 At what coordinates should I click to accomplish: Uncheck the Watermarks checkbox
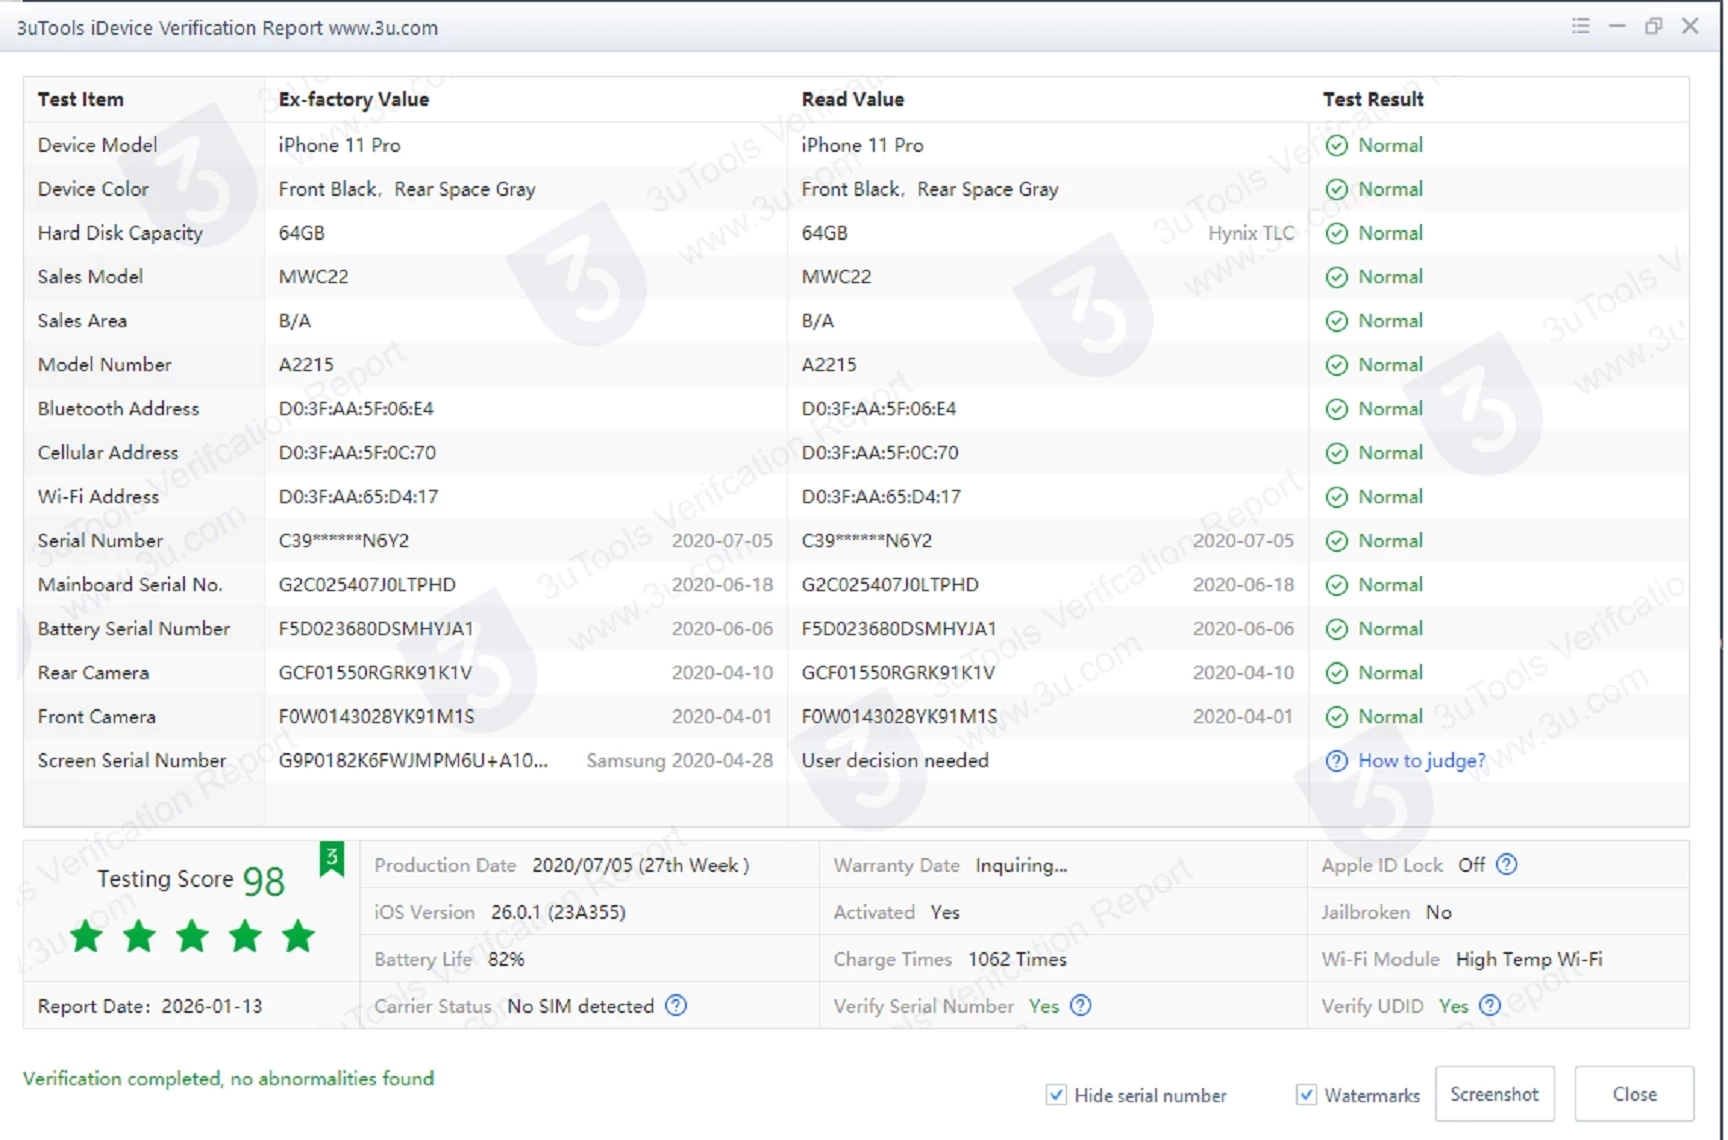pyautogui.click(x=1306, y=1095)
